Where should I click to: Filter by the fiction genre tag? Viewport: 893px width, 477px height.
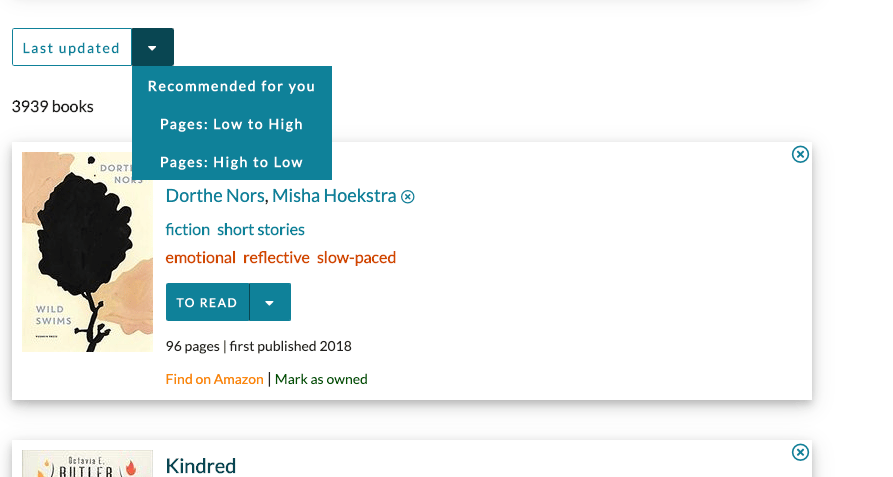click(x=187, y=229)
